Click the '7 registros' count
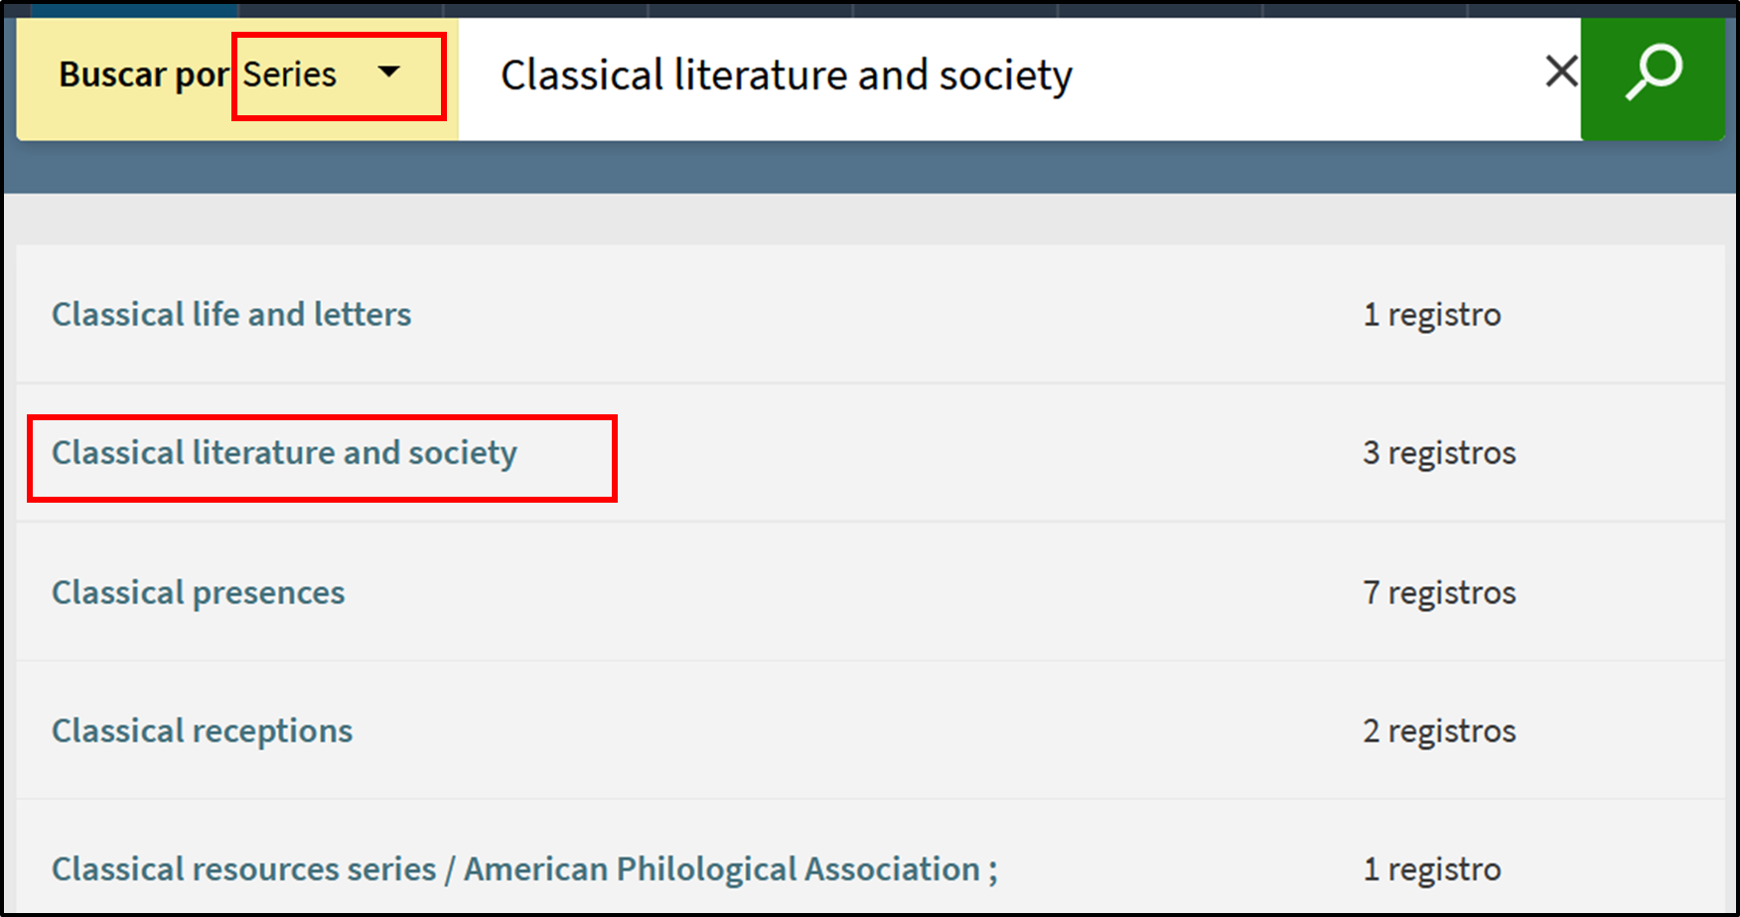The width and height of the screenshot is (1740, 917). coord(1438,593)
